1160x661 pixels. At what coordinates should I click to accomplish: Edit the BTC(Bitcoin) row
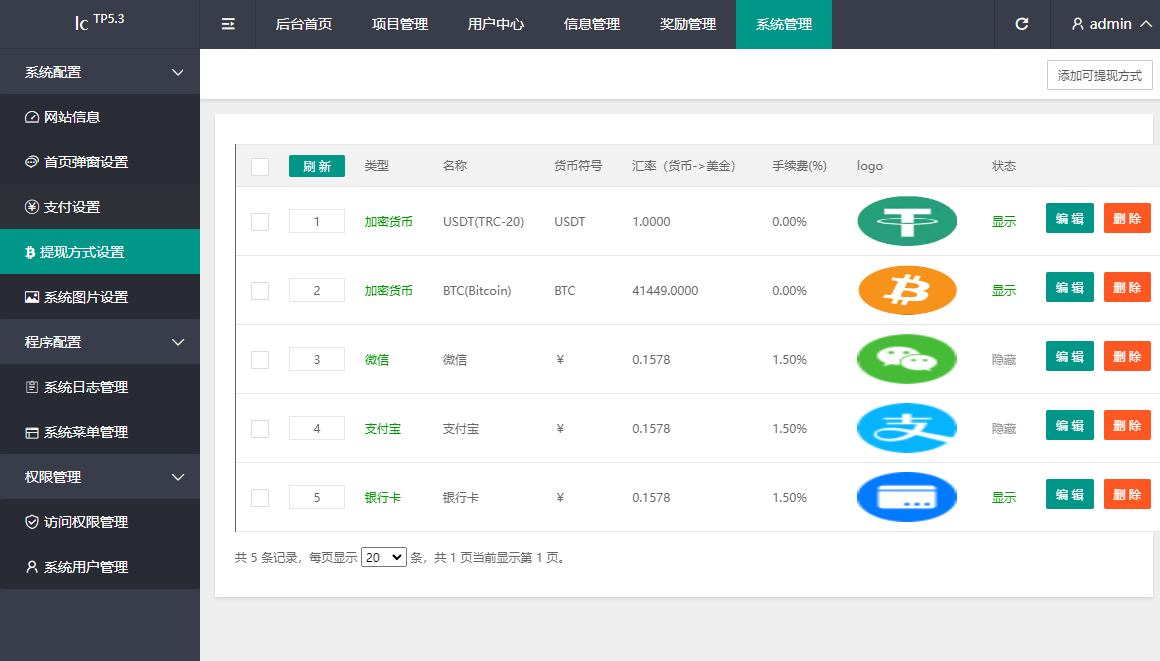pos(1070,287)
